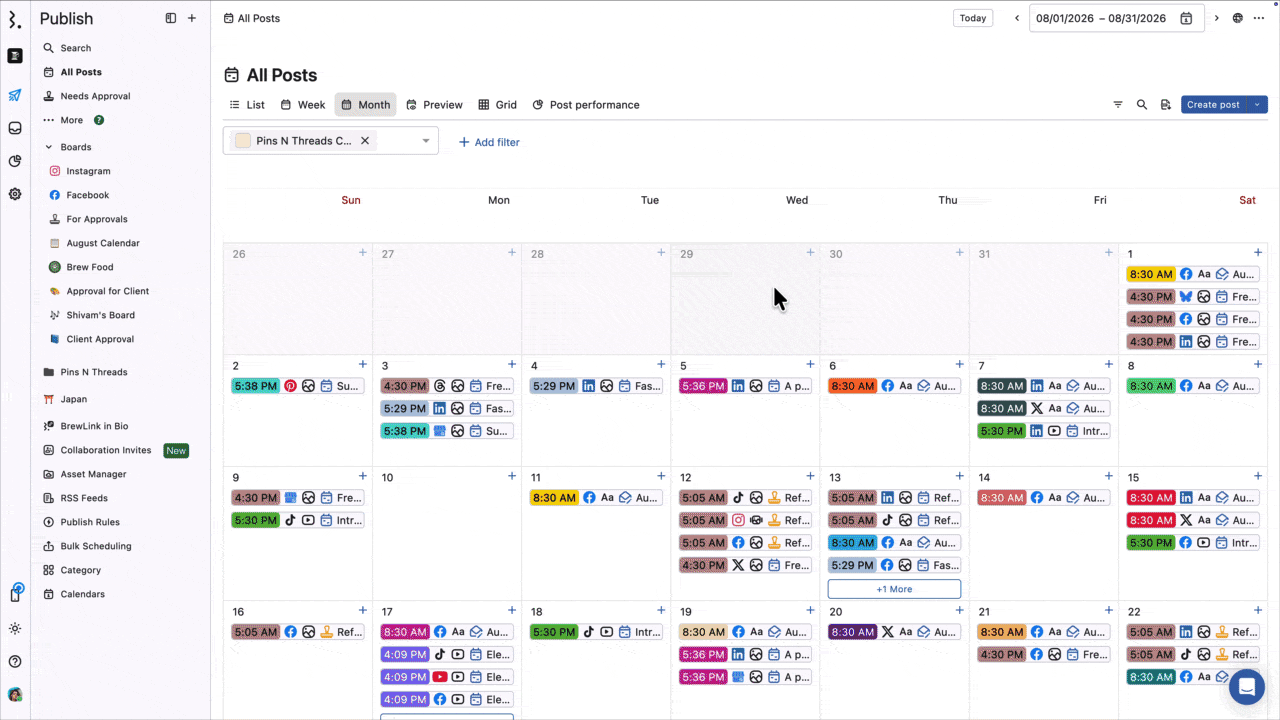Viewport: 1280px width, 720px height.
Task: Click the Add filter link
Action: 489,142
